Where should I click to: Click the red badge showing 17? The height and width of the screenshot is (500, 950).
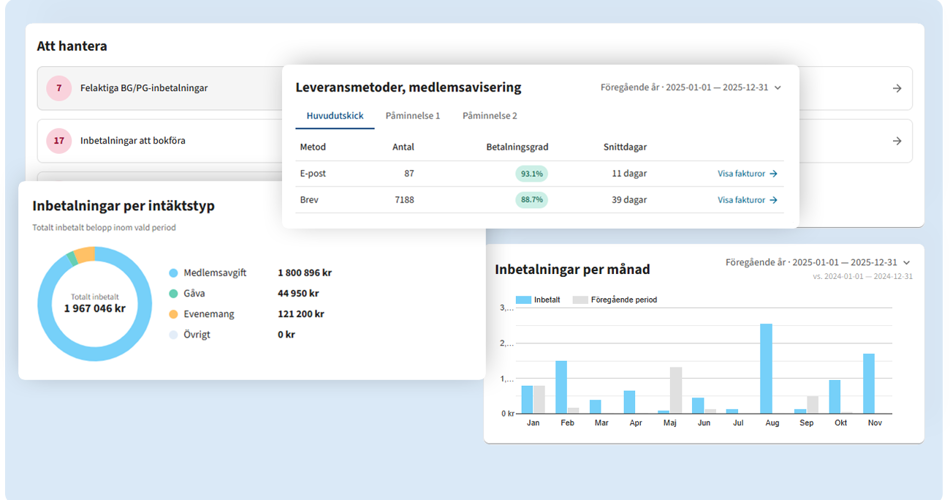coord(59,141)
